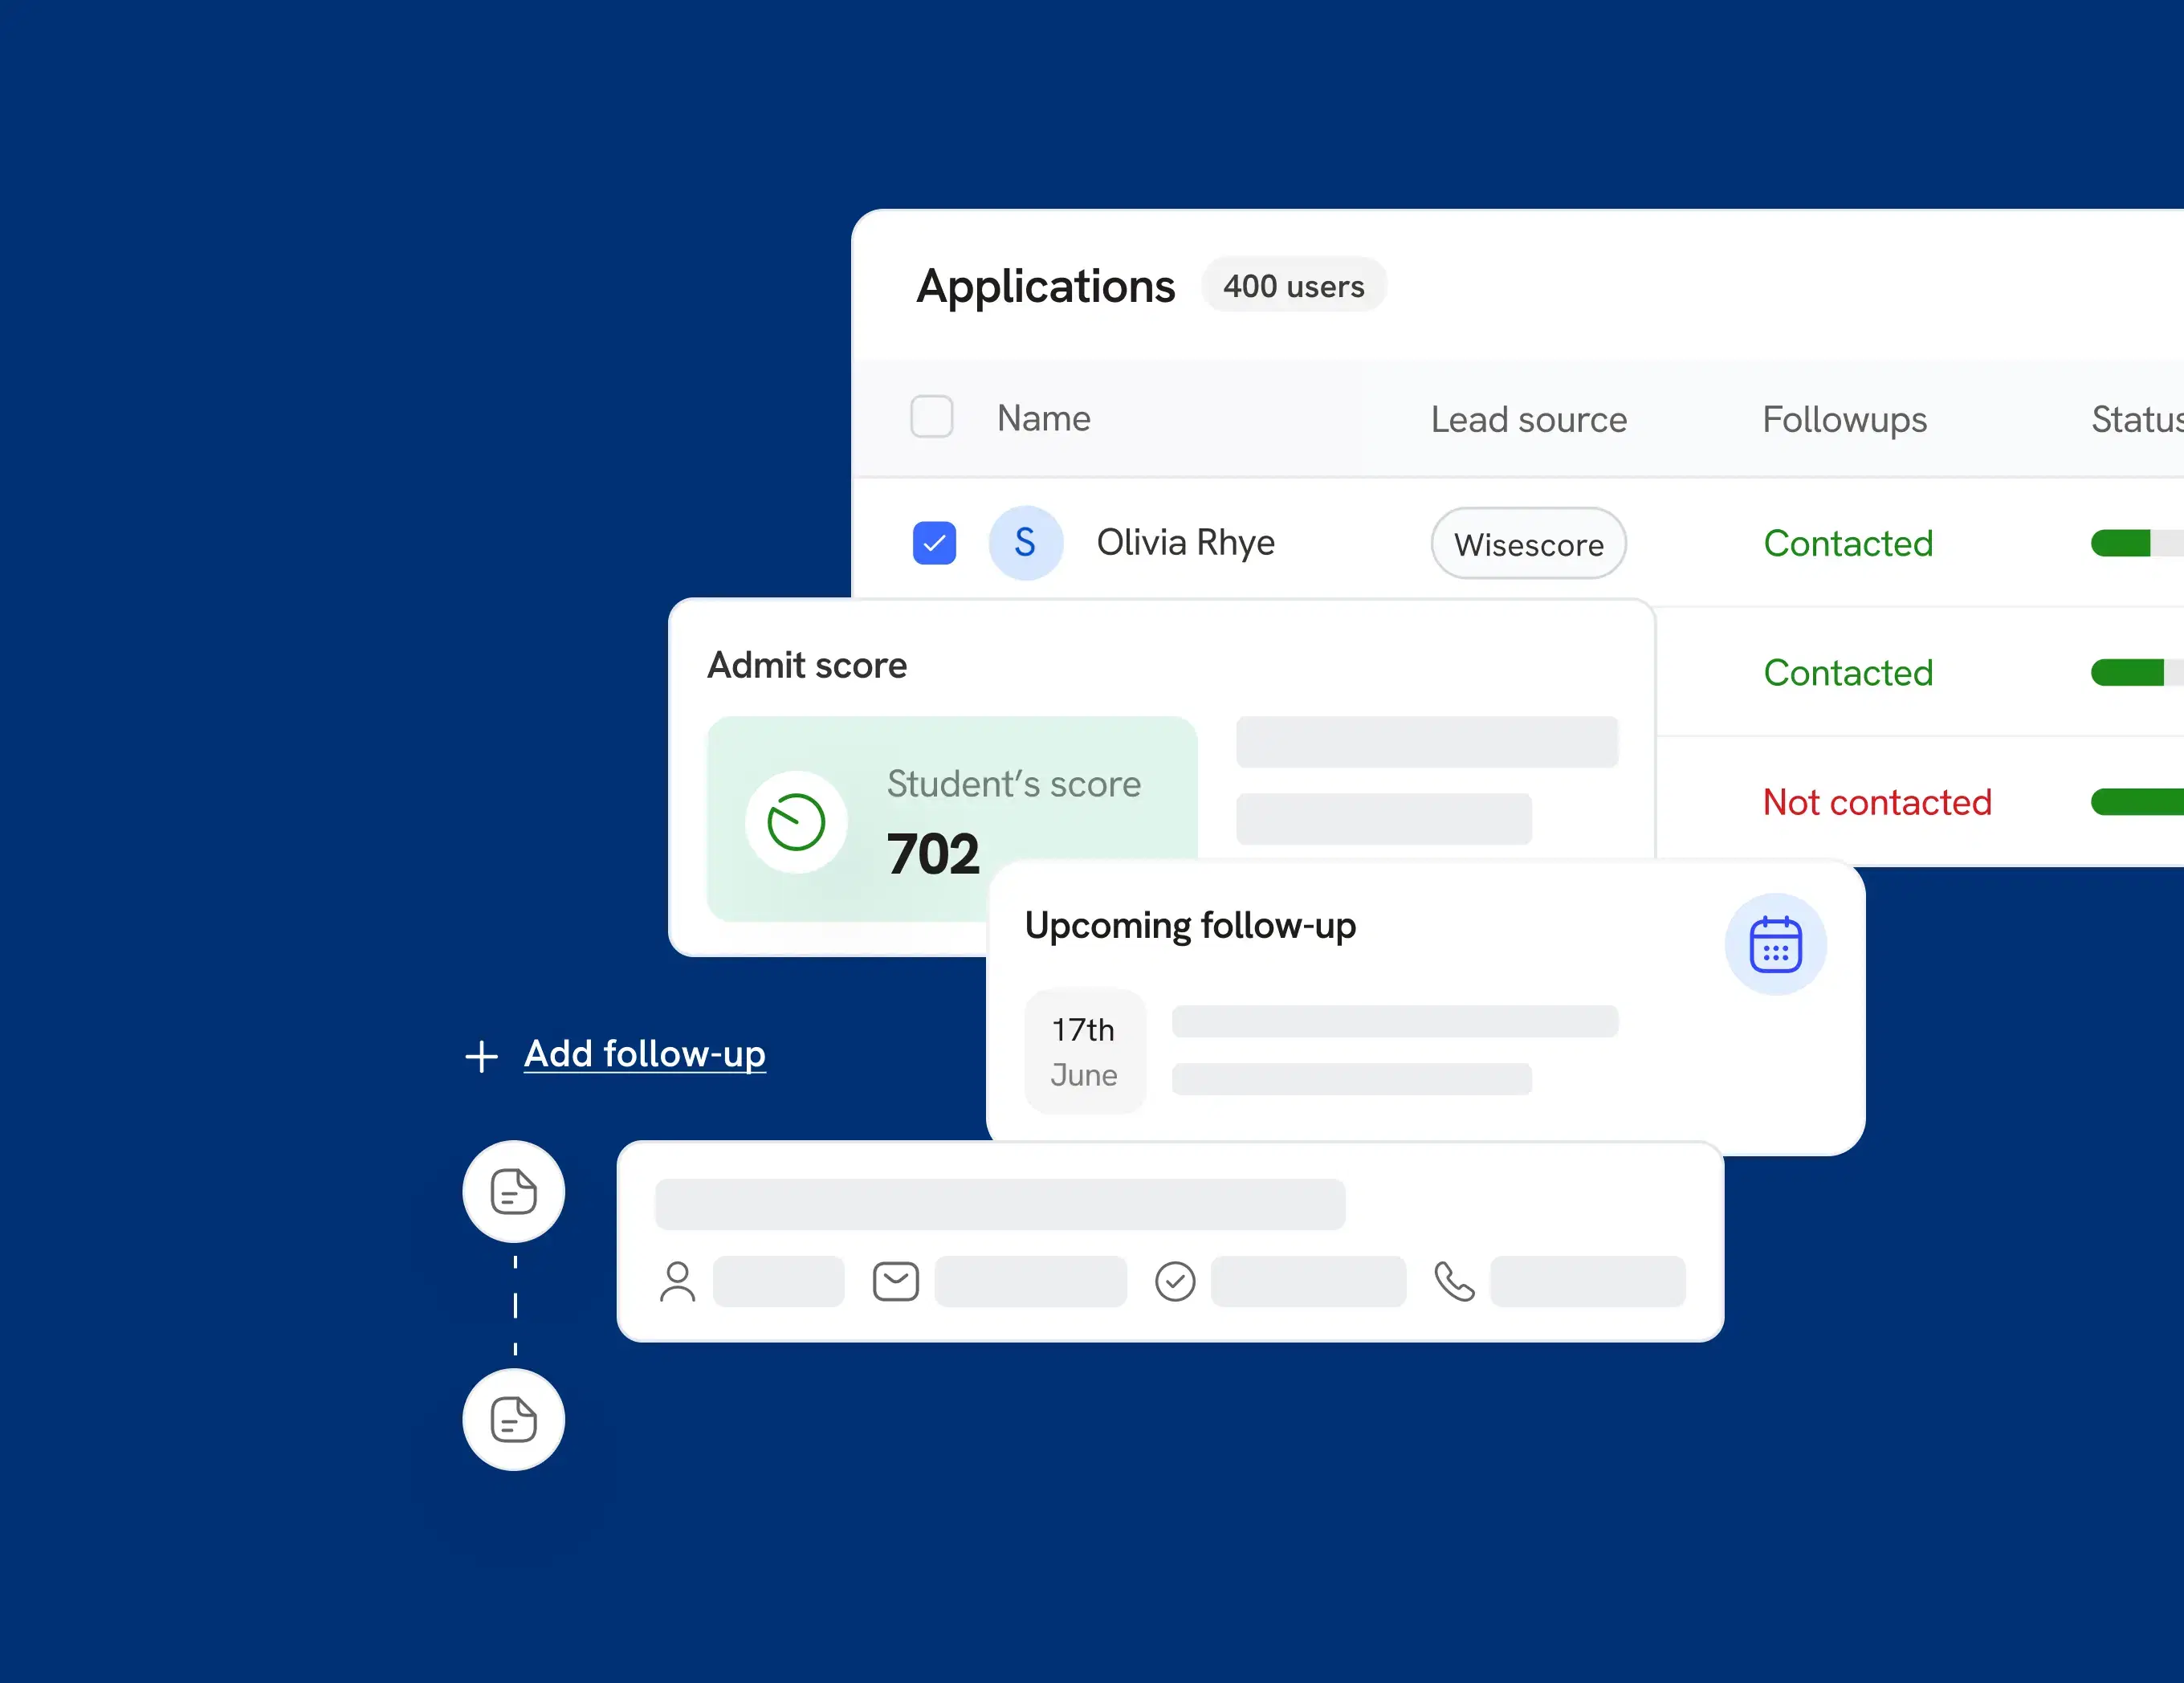Screen dimensions: 2184x1683
Task: Click the bottom document note timeline icon
Action: (514, 1419)
